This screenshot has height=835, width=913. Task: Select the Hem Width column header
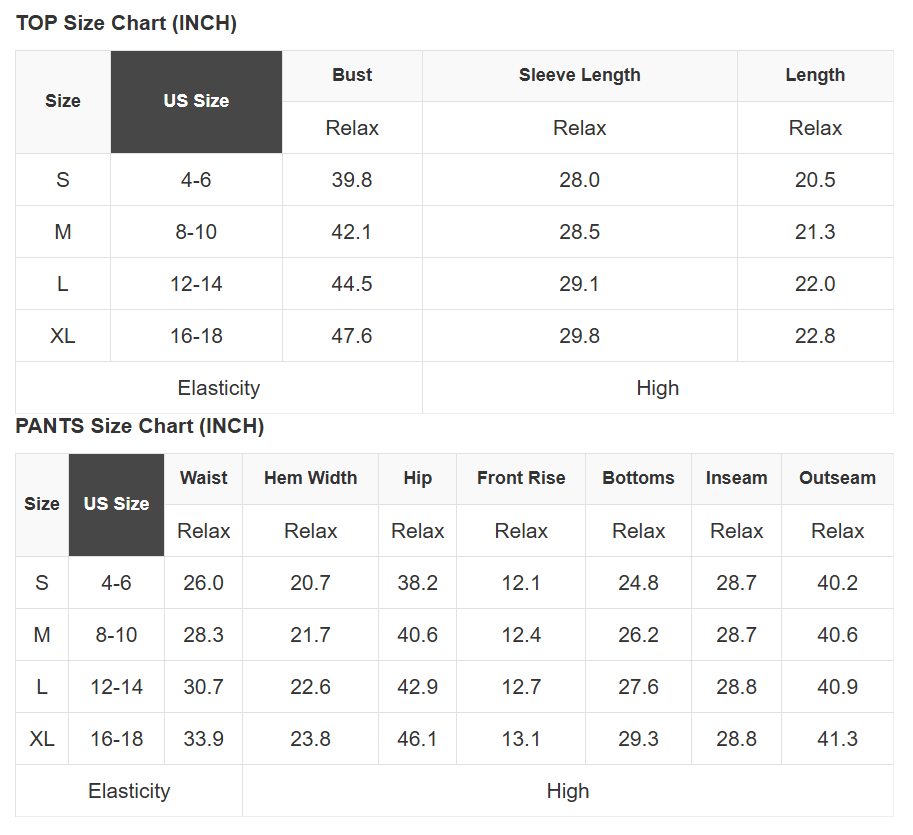(310, 478)
